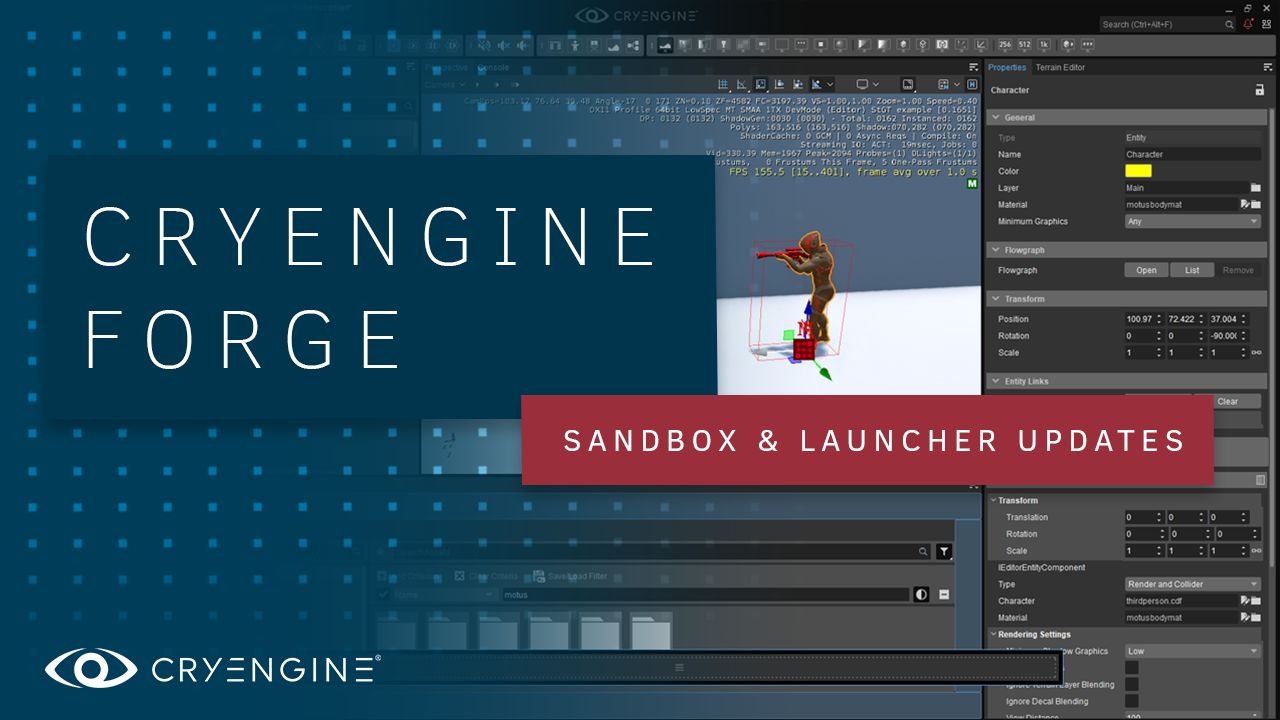Image resolution: width=1280 pixels, height=720 pixels.
Task: Click the filter text field containing motus
Action: click(705, 594)
